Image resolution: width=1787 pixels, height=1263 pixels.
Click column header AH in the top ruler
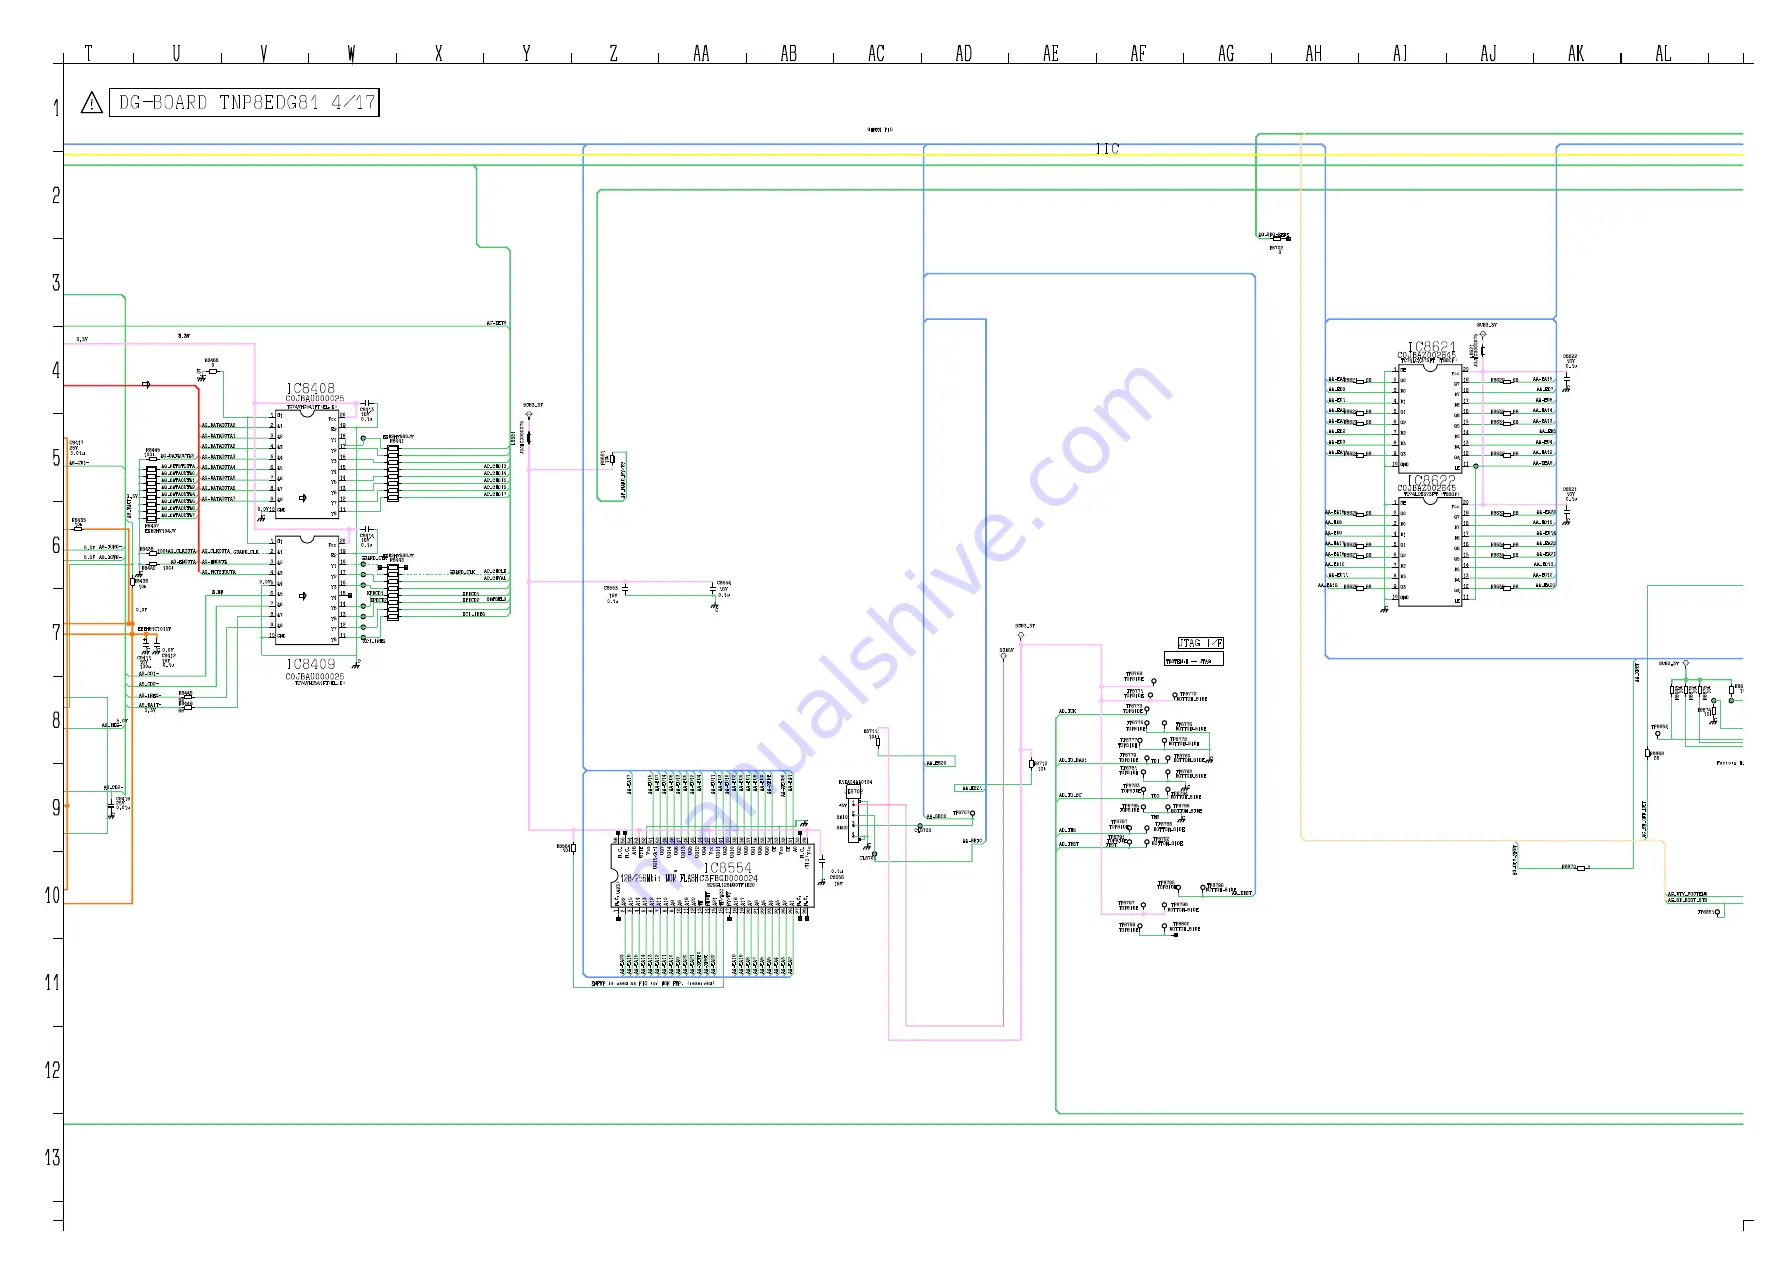point(1313,53)
